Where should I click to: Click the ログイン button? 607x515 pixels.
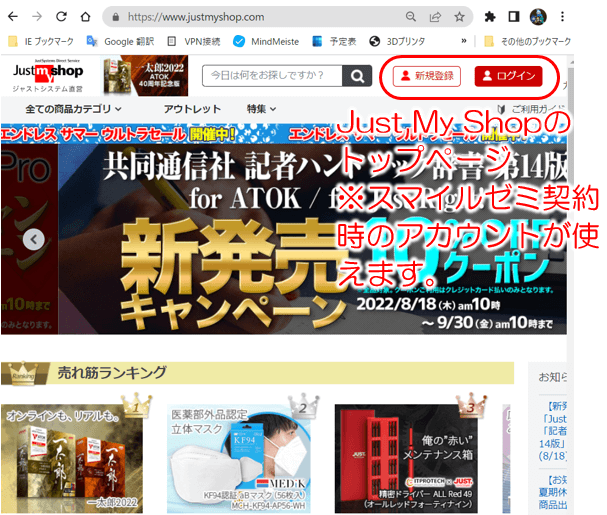(x=508, y=76)
